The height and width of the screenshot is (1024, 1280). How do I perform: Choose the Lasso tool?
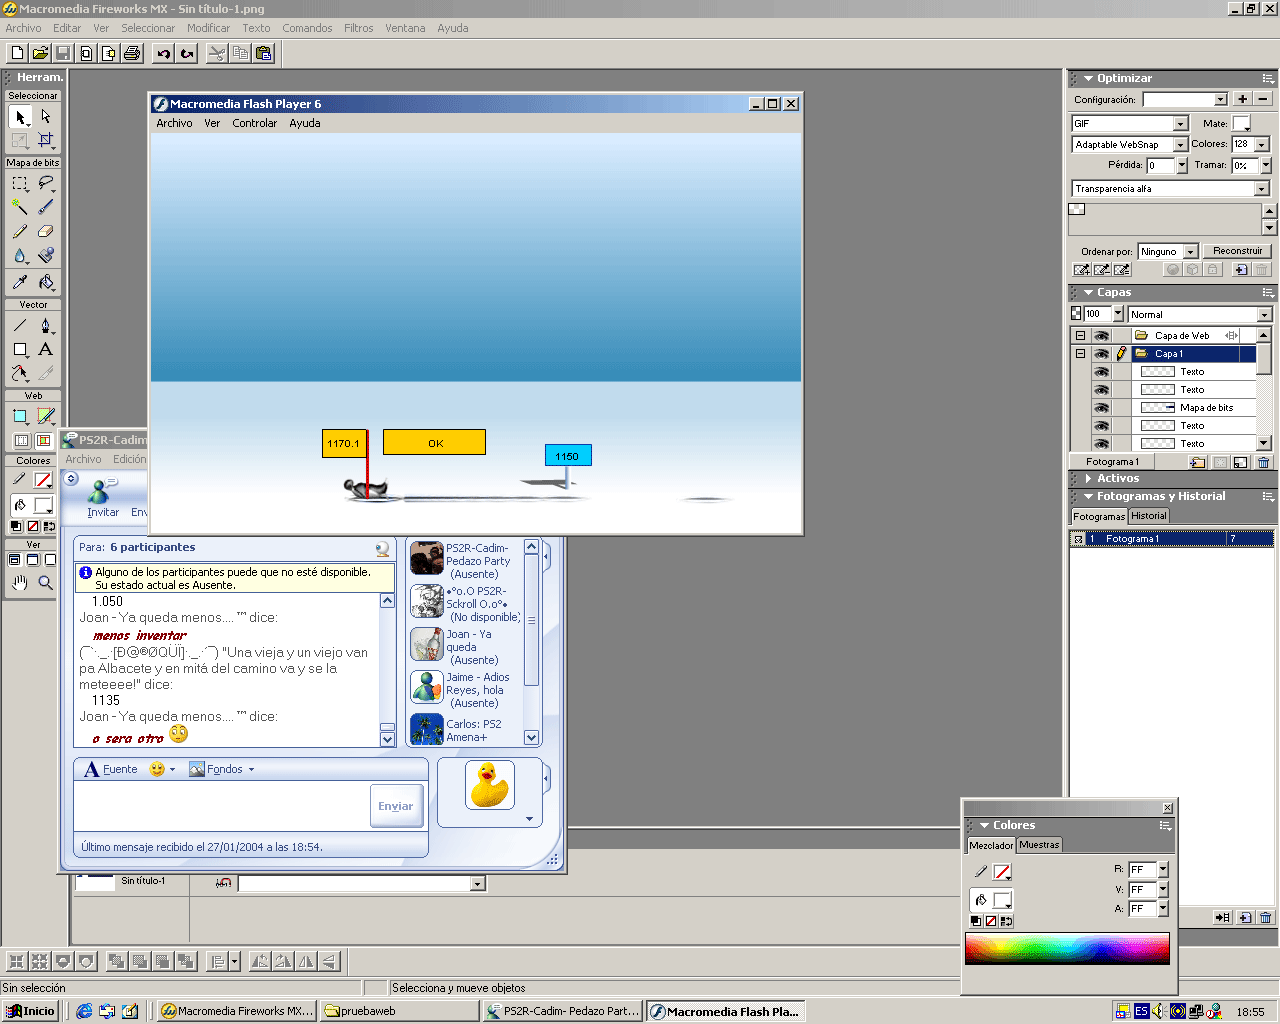coord(46,184)
